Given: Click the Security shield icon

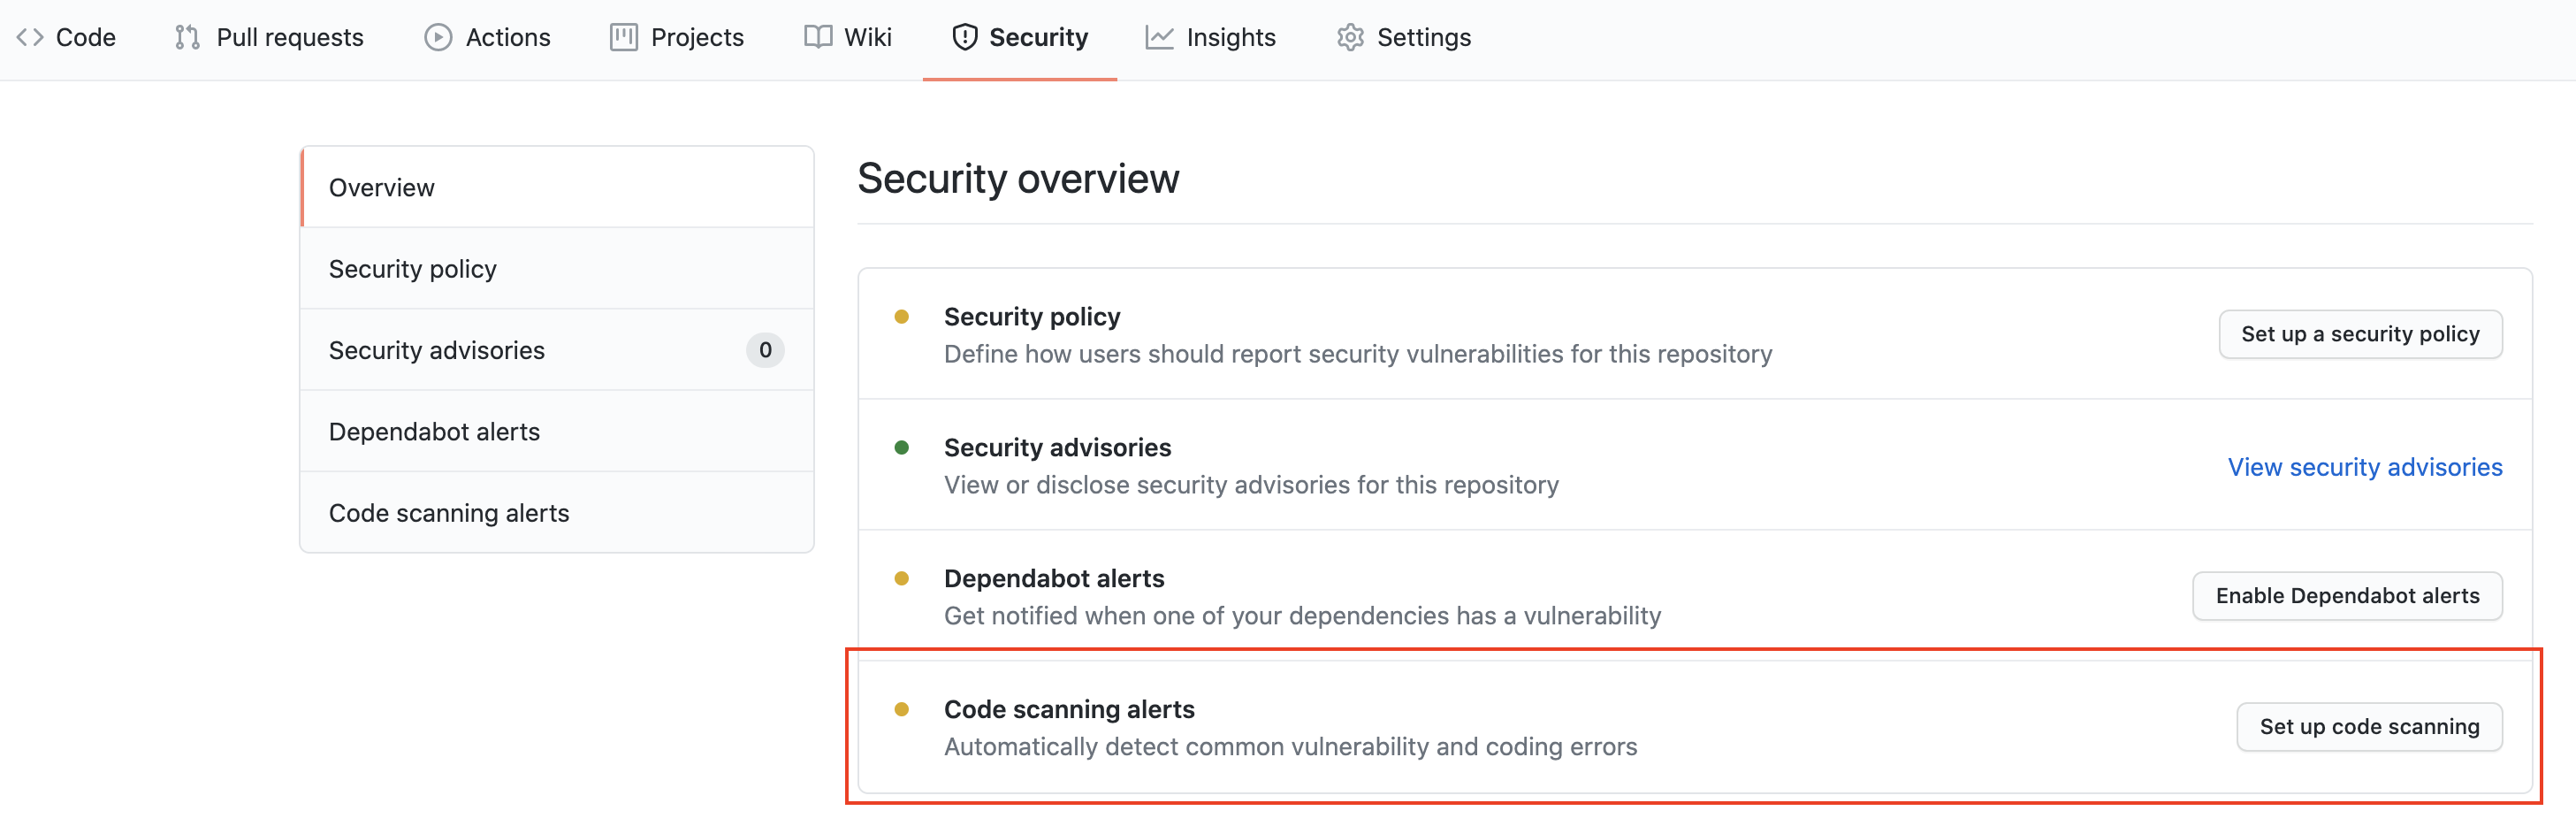Looking at the screenshot, I should pos(964,38).
